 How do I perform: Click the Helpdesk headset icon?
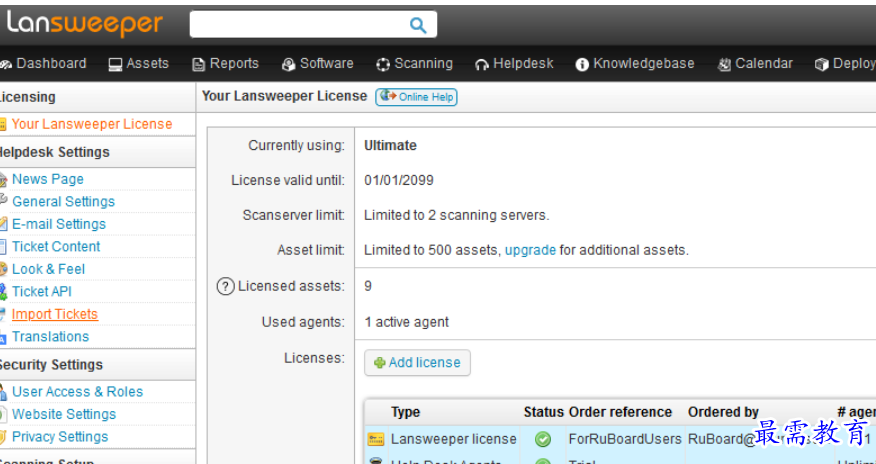(482, 65)
